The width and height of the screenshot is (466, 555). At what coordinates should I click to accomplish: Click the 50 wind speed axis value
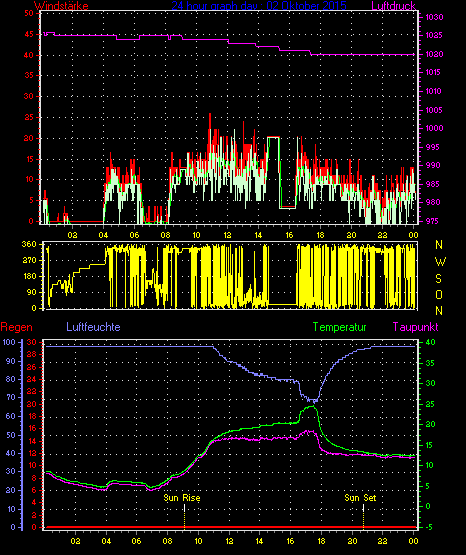pos(29,13)
